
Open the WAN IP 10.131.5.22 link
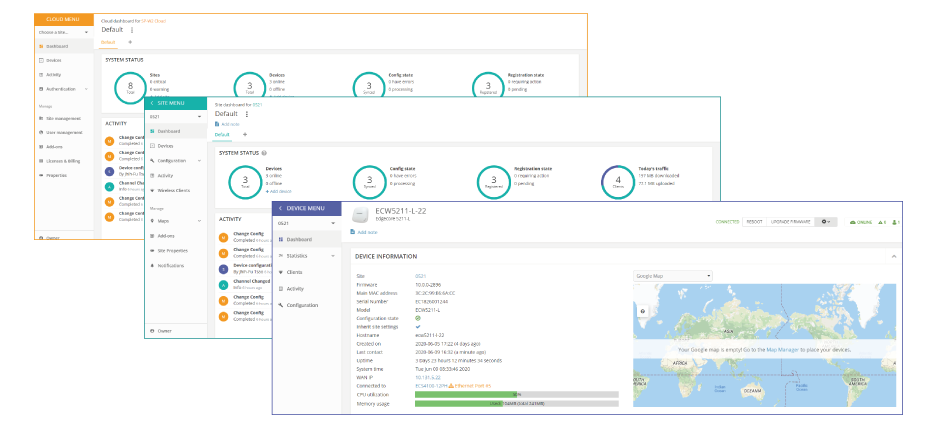(427, 377)
